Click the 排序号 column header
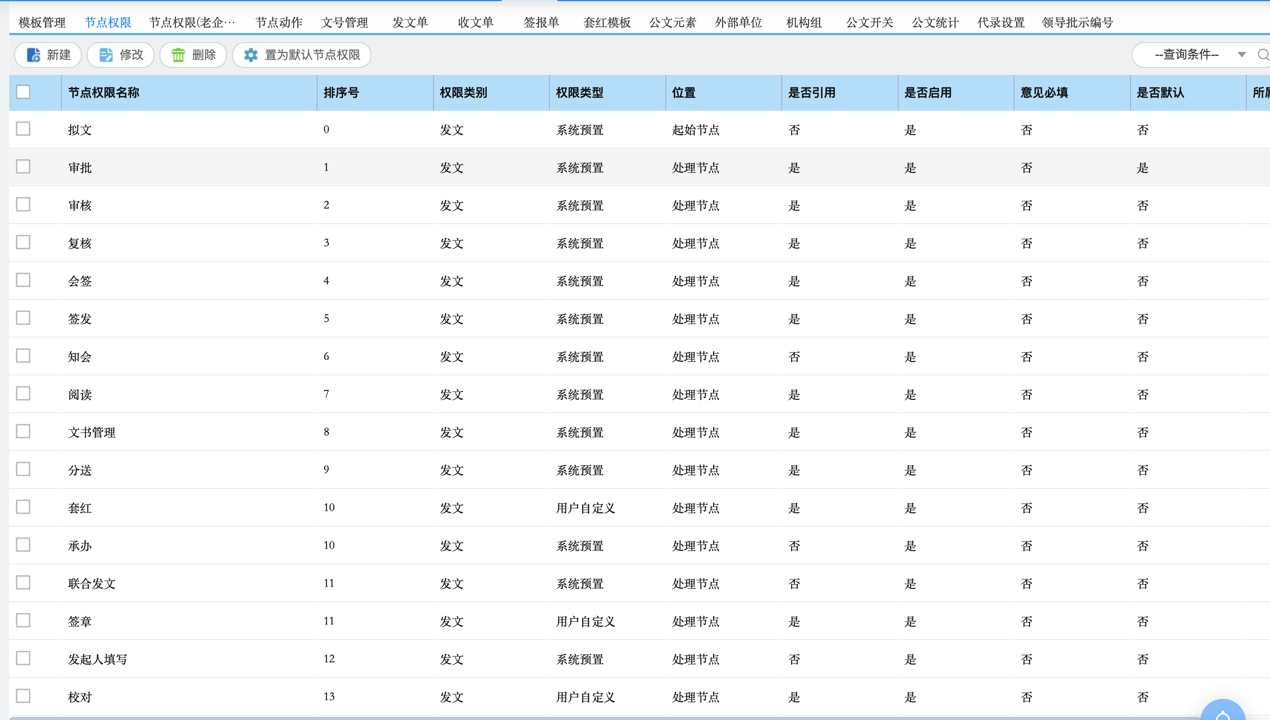Image resolution: width=1270 pixels, height=720 pixels. 342,92
